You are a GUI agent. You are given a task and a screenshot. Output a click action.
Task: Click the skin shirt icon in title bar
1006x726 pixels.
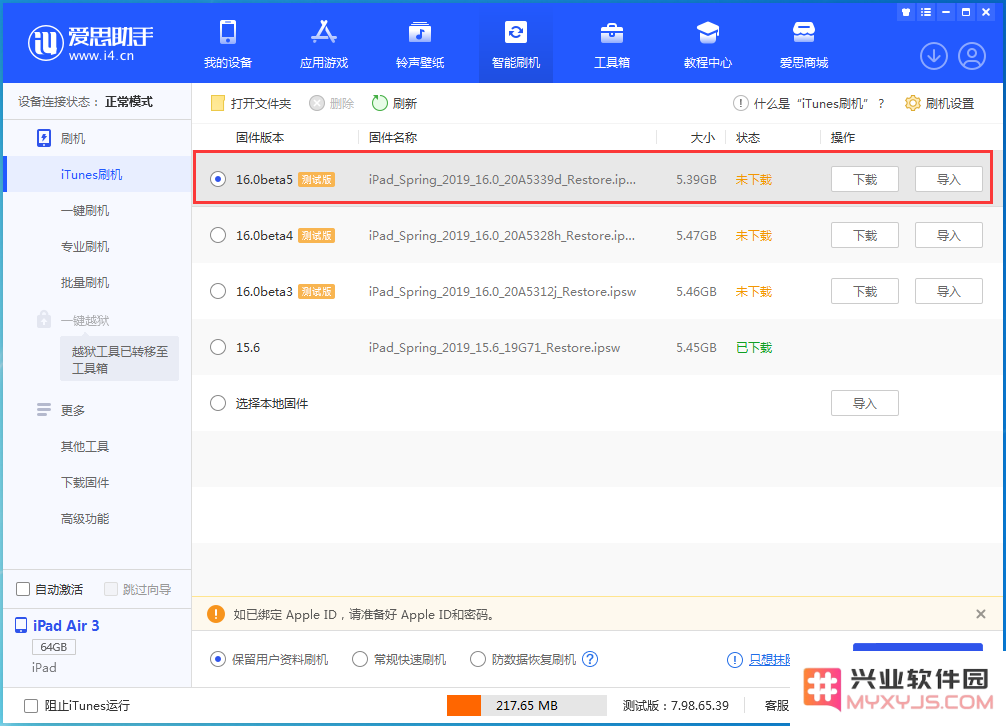coord(906,12)
